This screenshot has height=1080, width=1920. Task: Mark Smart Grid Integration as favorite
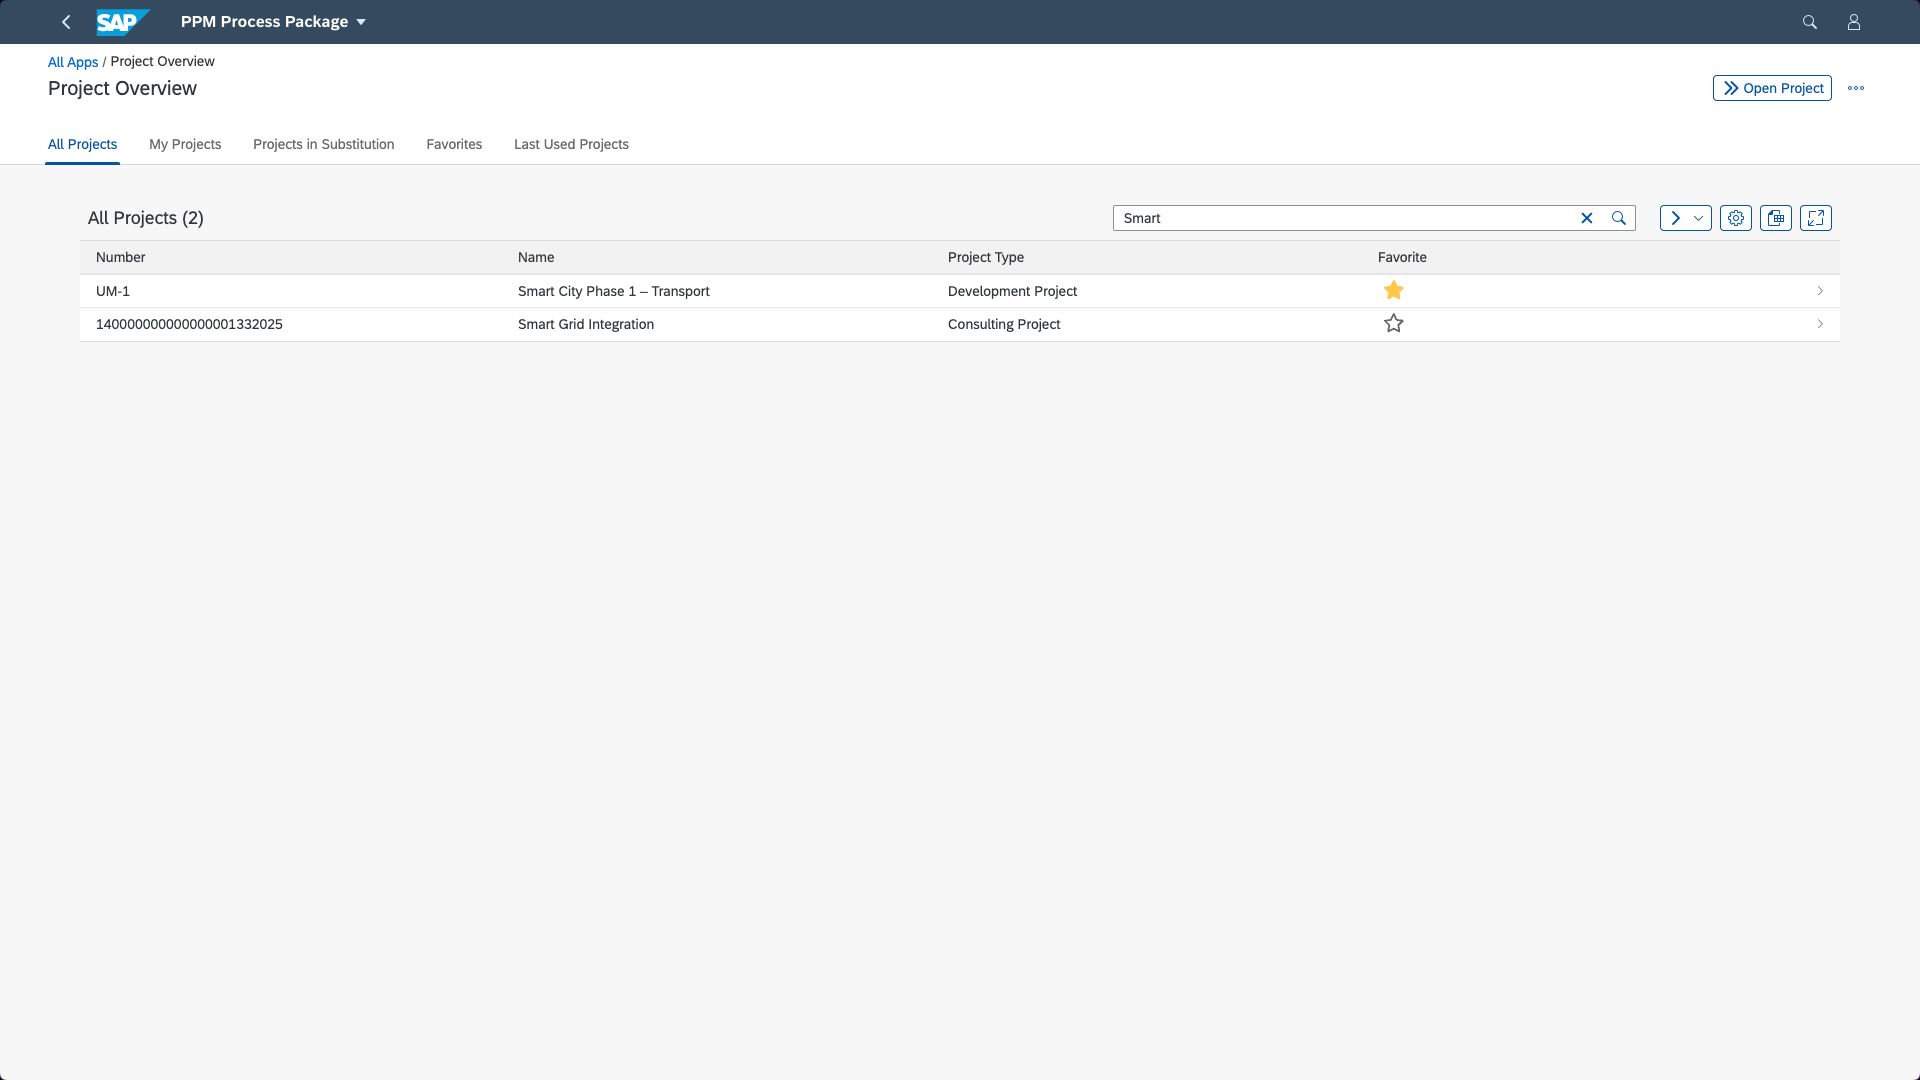click(1393, 323)
